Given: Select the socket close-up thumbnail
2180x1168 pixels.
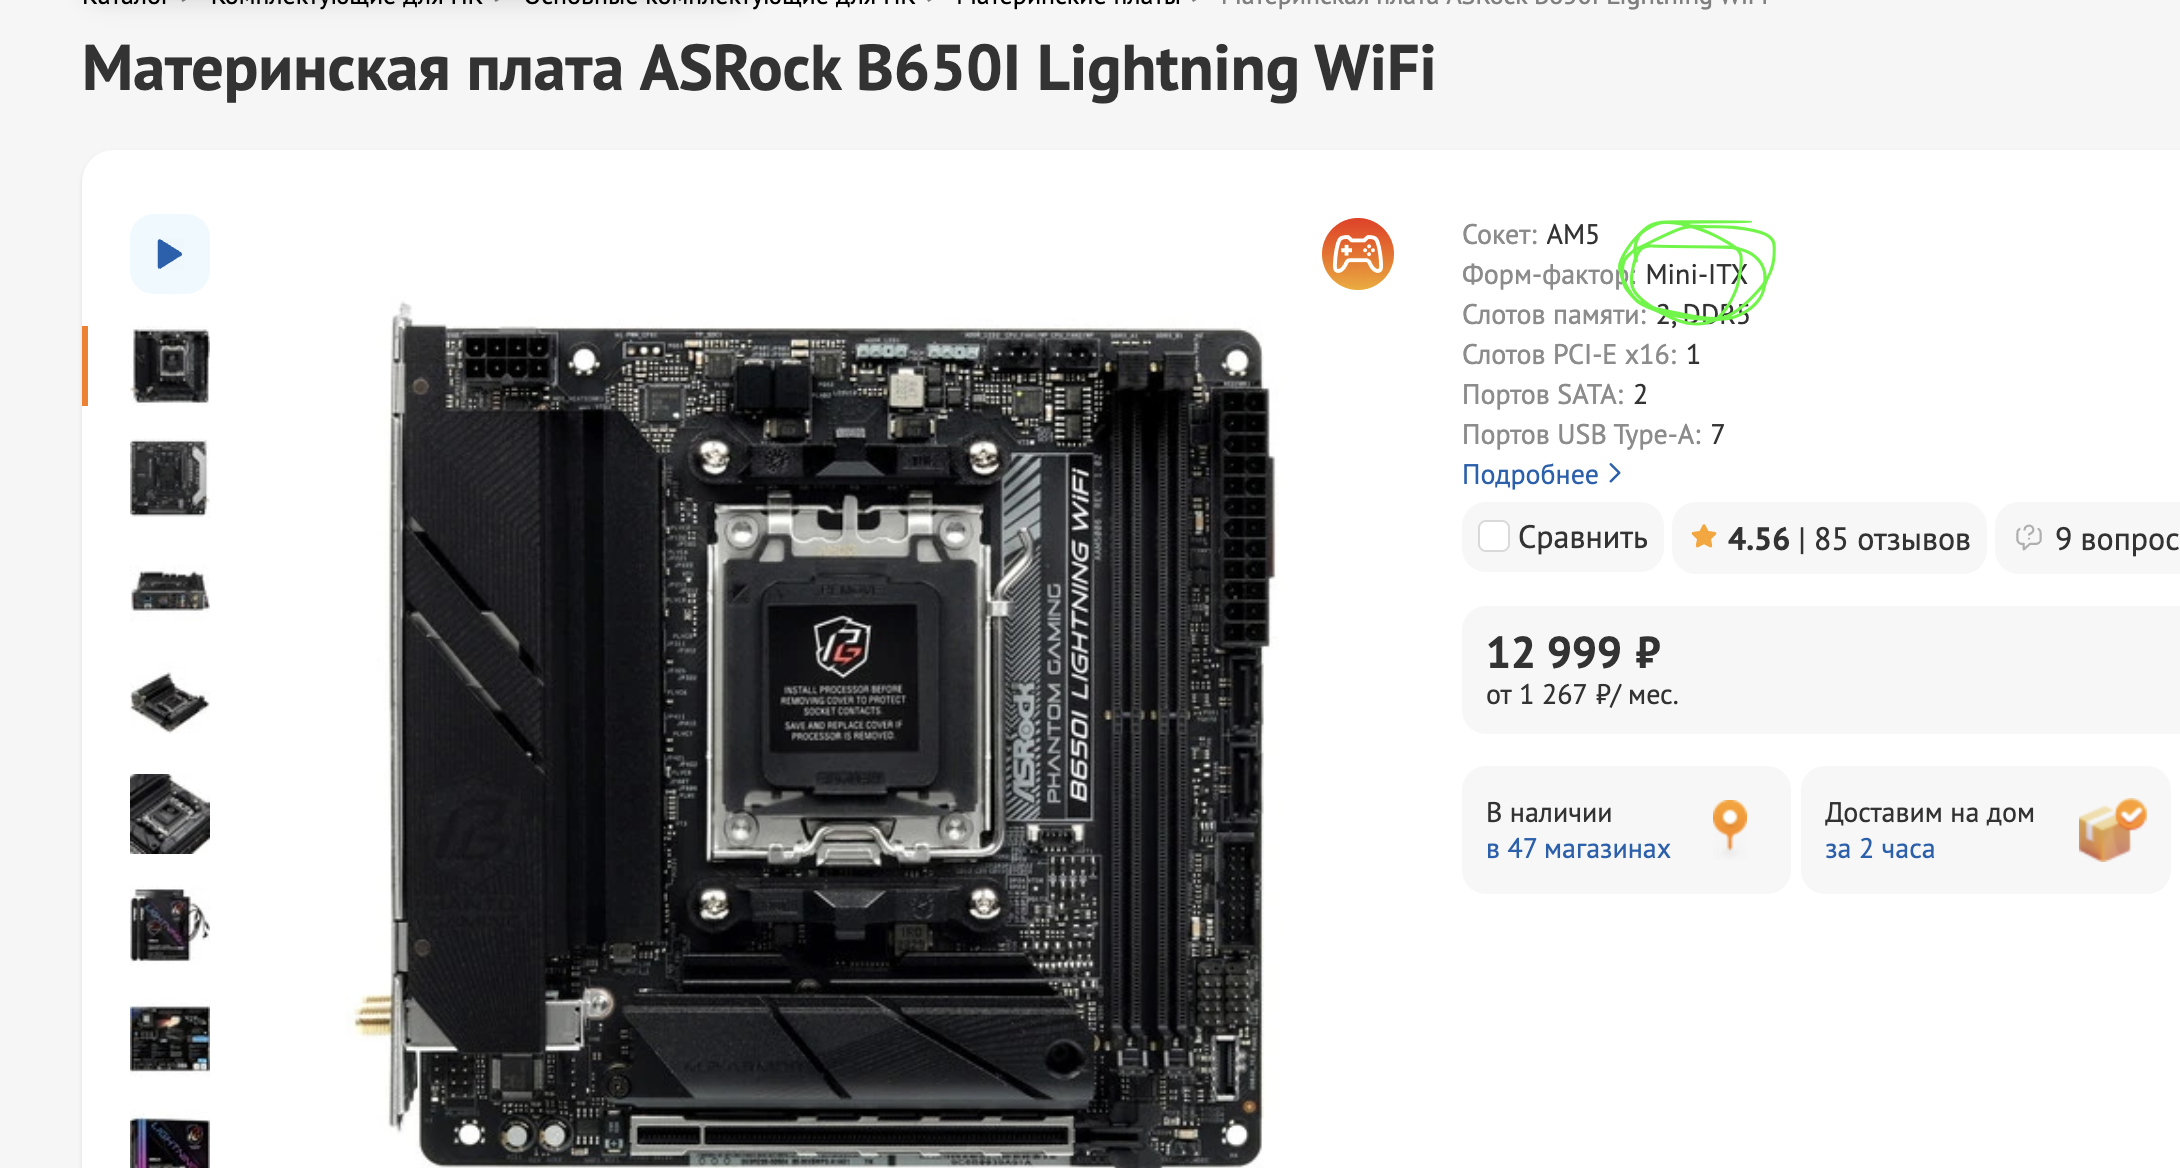Looking at the screenshot, I should (x=170, y=814).
